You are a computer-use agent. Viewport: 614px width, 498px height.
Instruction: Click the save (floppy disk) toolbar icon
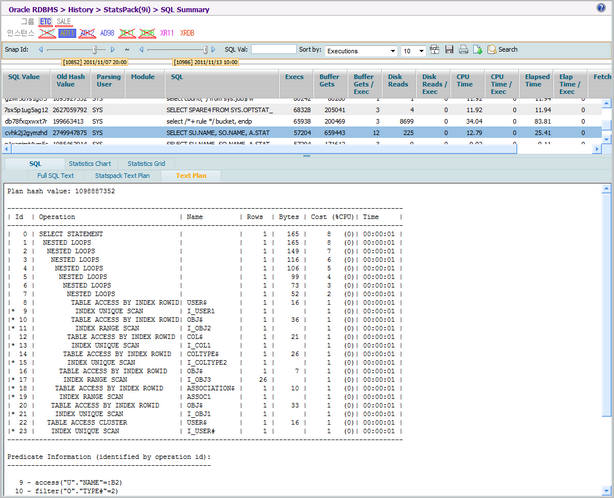click(x=449, y=50)
